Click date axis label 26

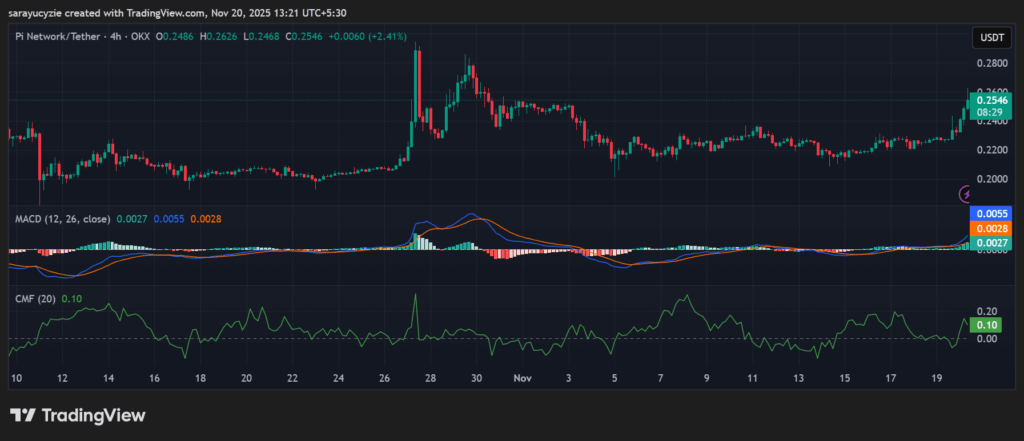click(385, 378)
